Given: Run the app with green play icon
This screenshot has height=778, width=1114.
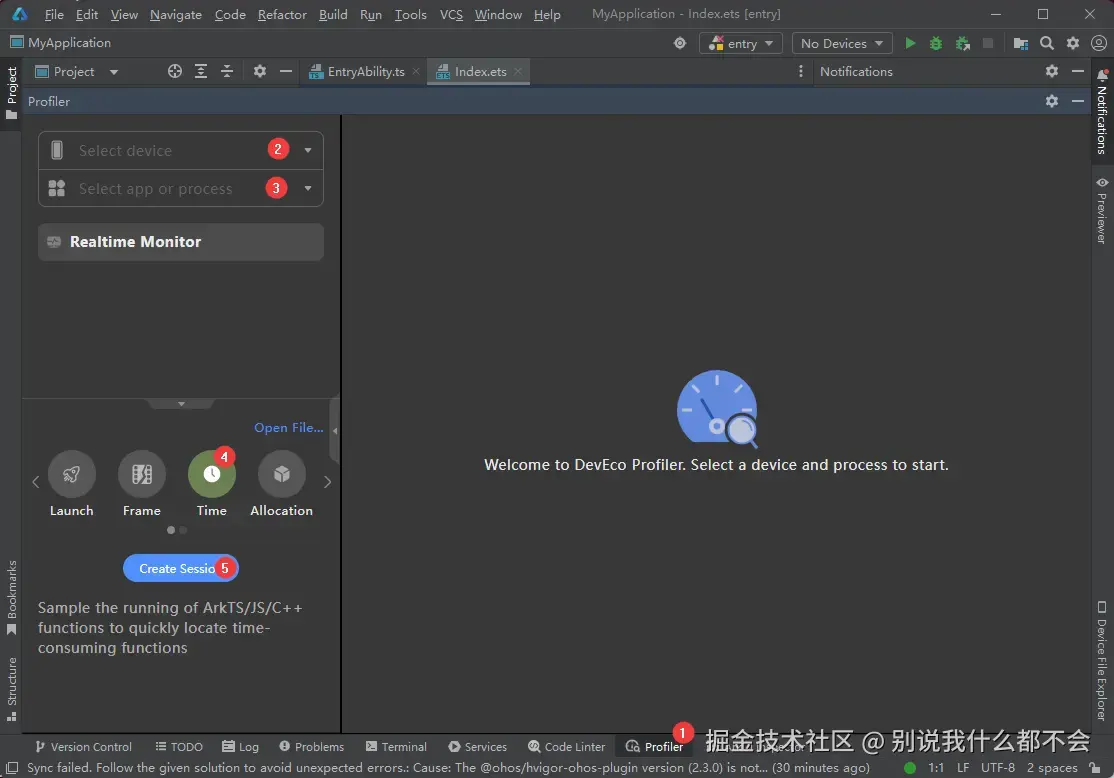Looking at the screenshot, I should point(910,43).
